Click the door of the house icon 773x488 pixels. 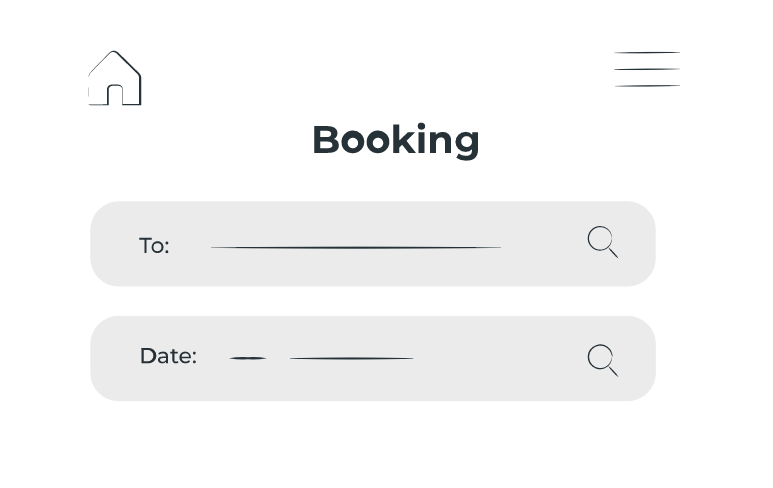pos(115,95)
